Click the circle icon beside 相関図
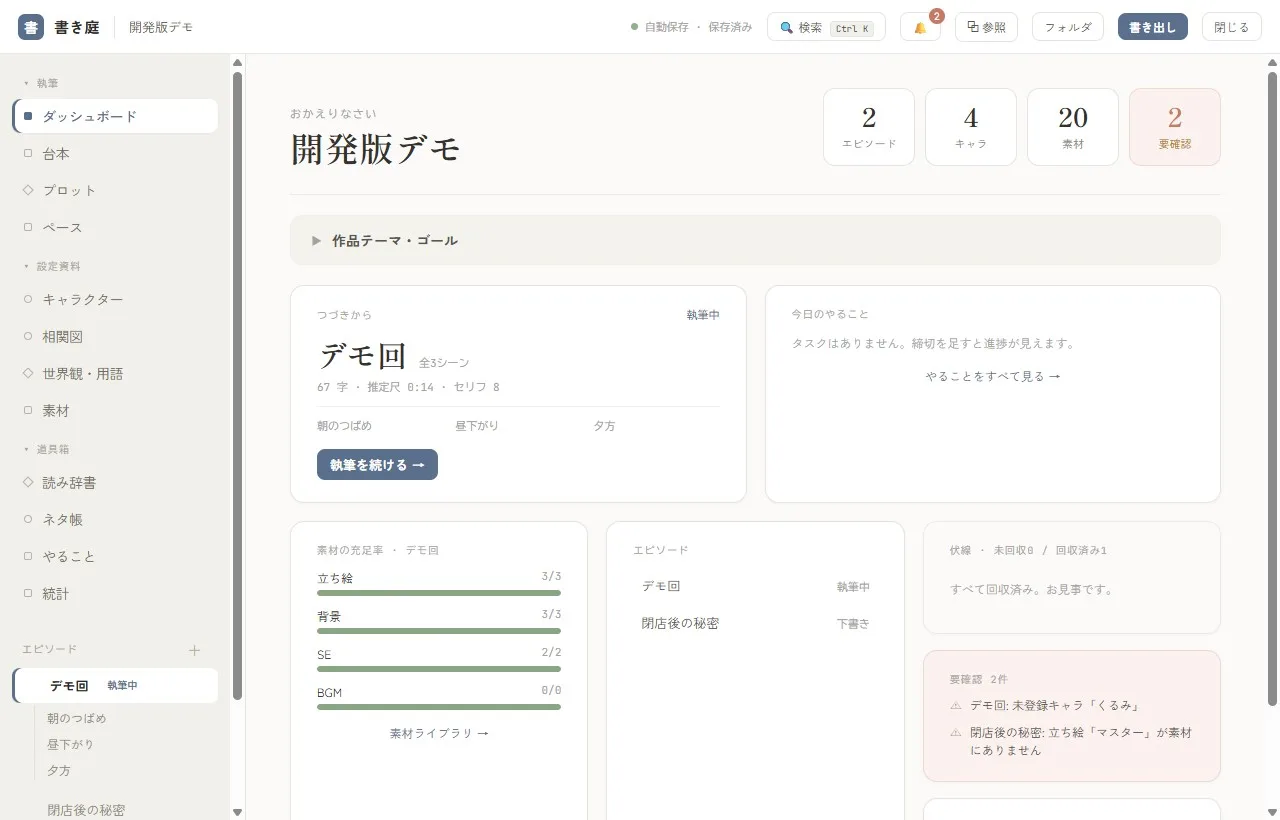1280x820 pixels. coord(28,336)
